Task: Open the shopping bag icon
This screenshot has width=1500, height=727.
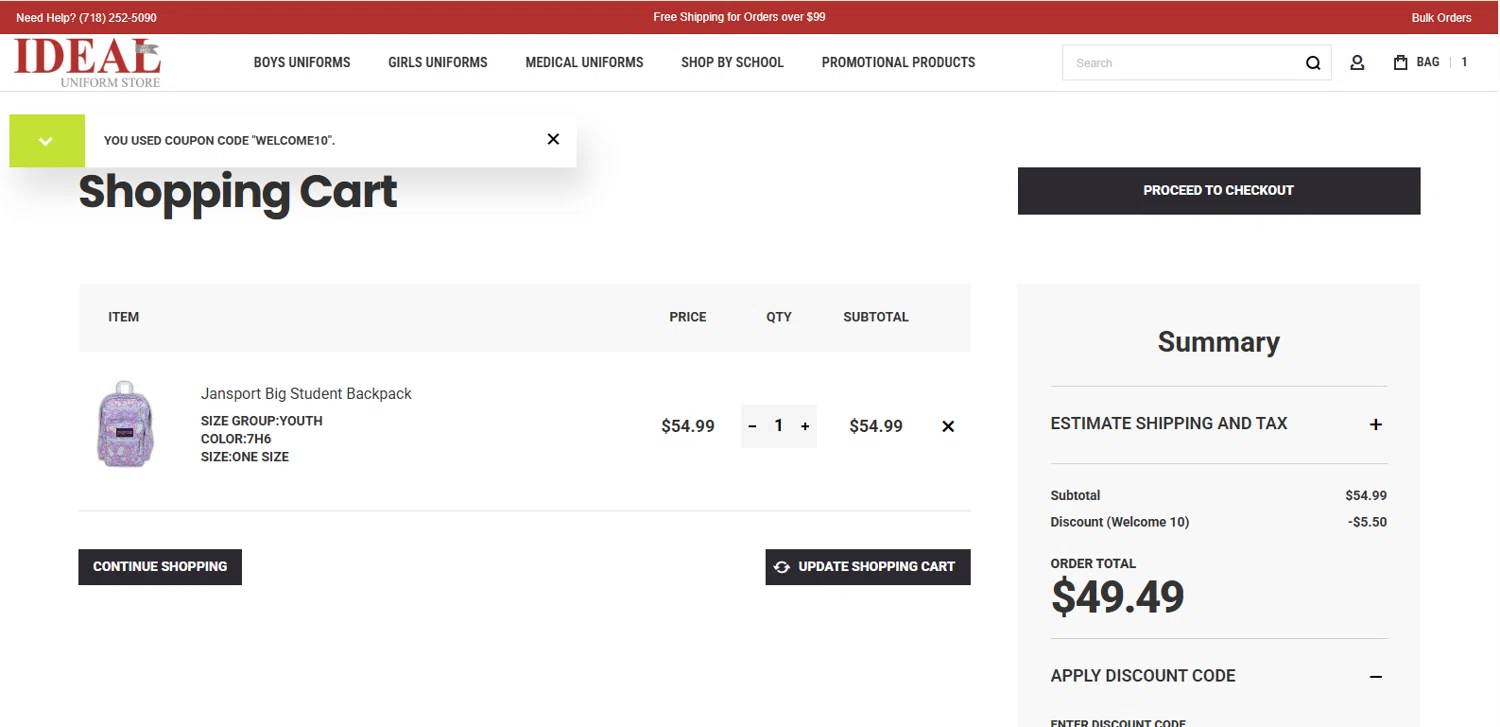Action: pyautogui.click(x=1400, y=62)
